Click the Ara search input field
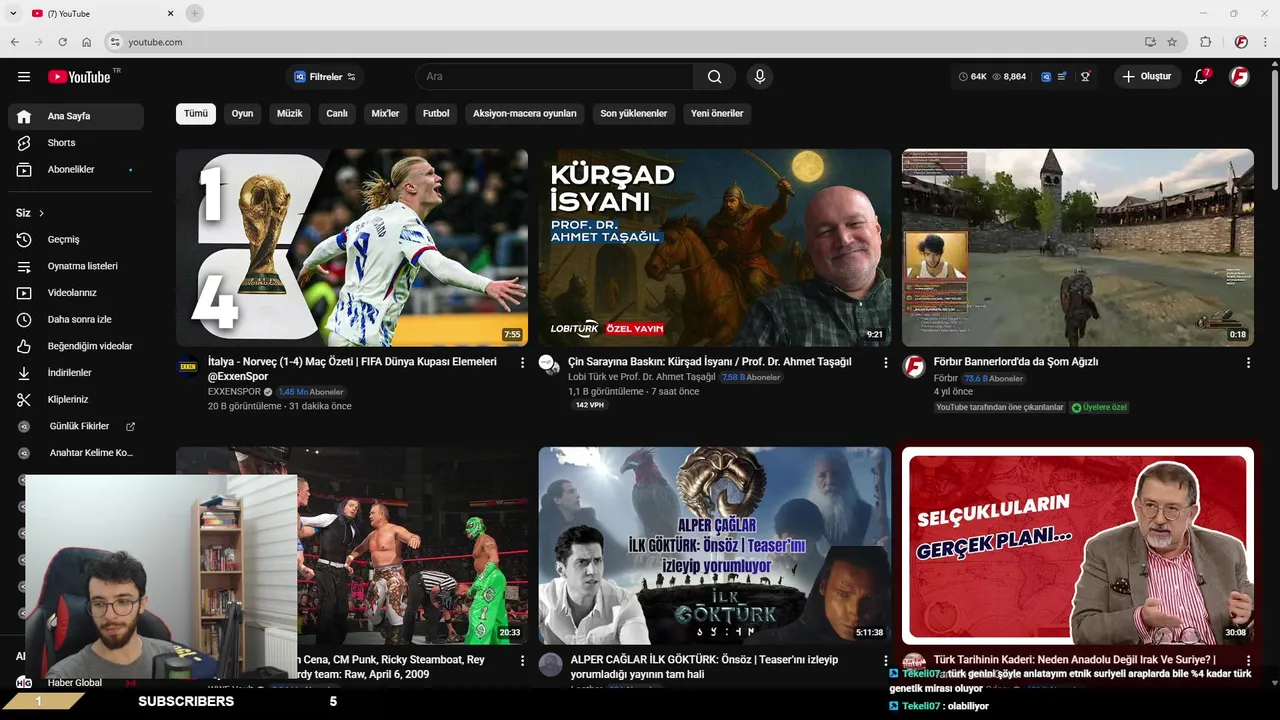The height and width of the screenshot is (720, 1280). point(555,77)
